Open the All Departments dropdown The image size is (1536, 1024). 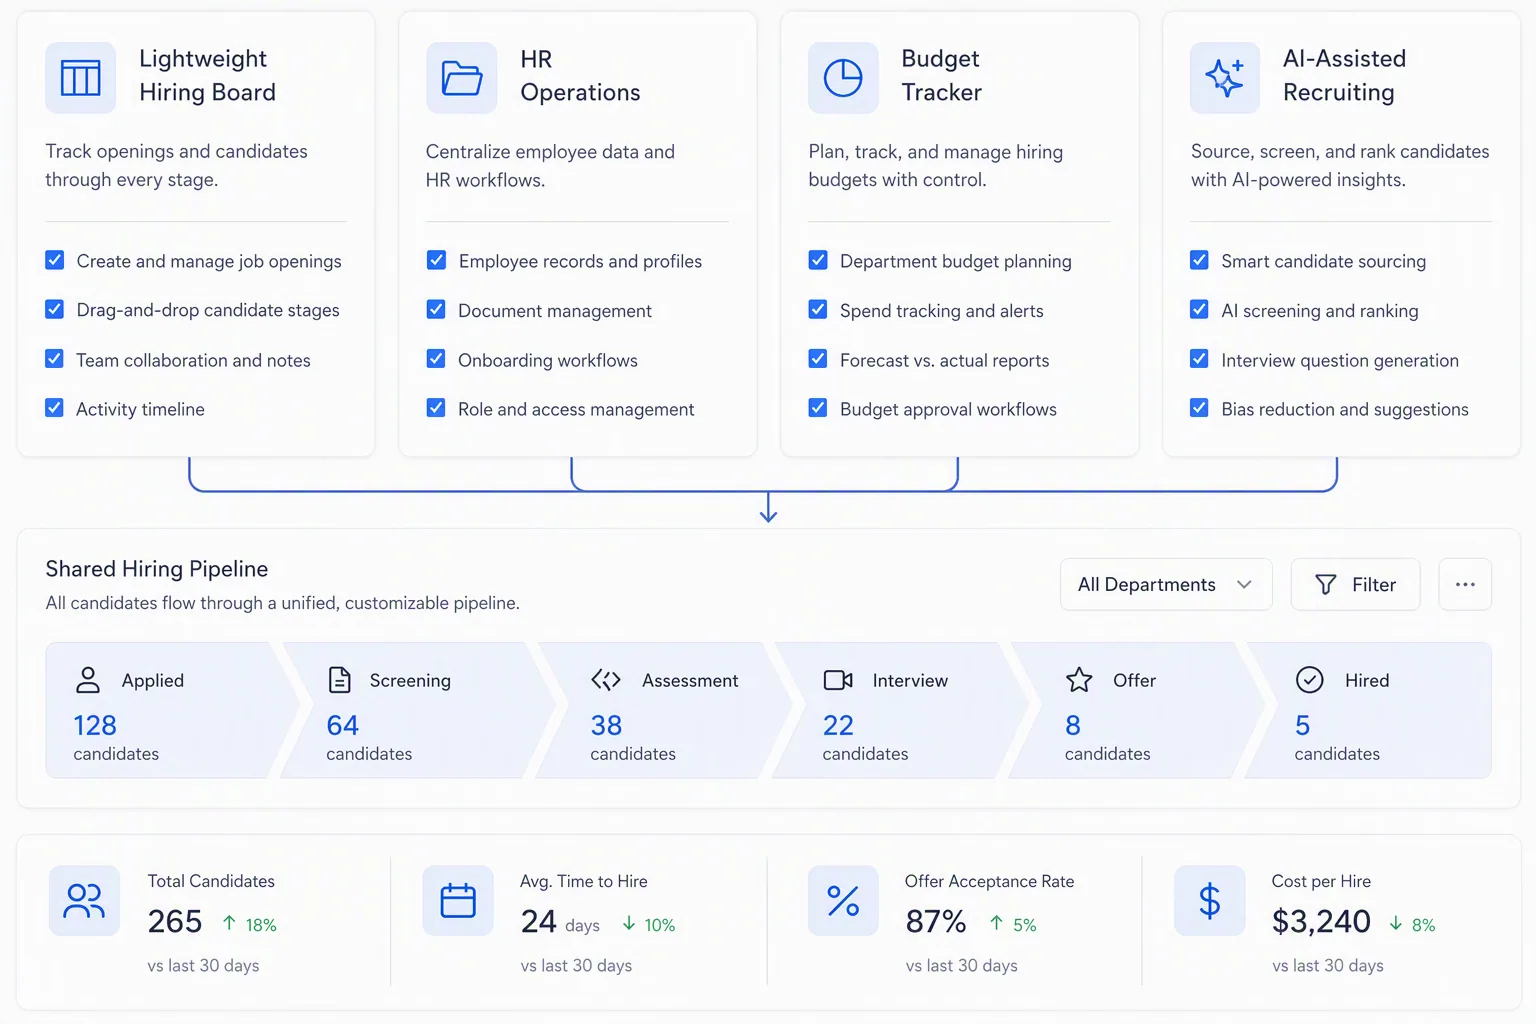click(1166, 584)
